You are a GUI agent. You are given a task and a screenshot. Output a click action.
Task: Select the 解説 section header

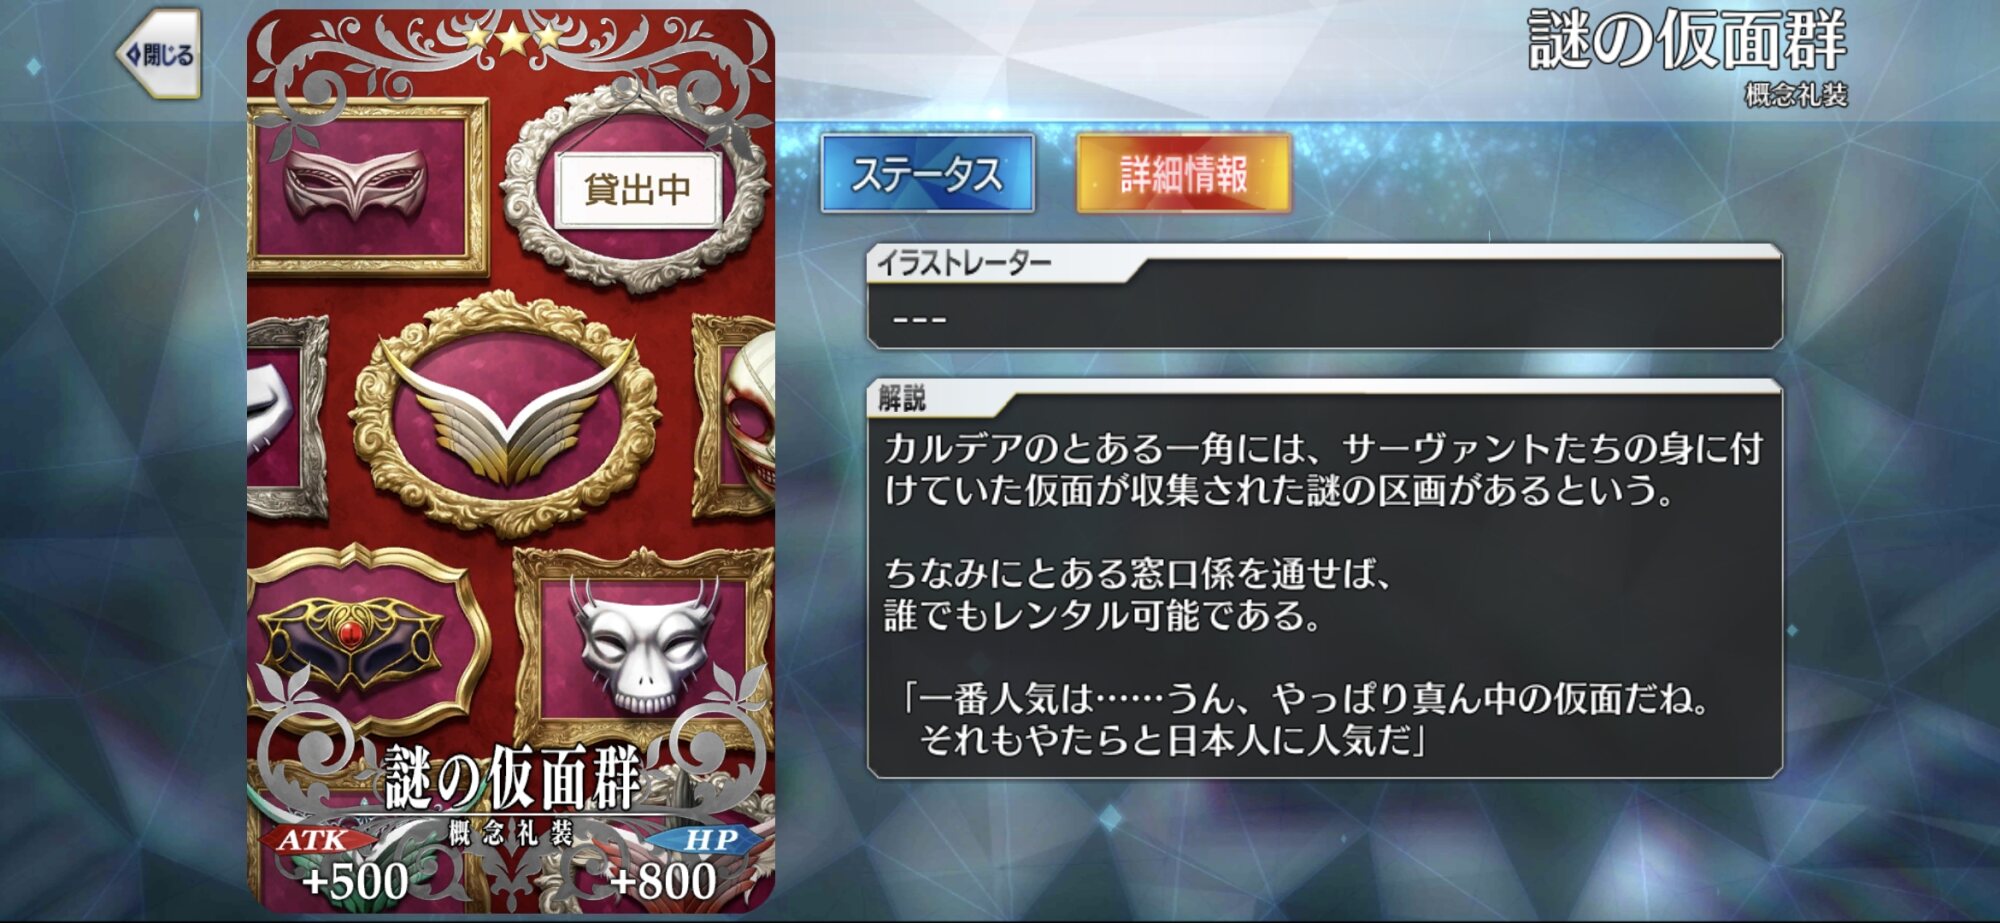[x=902, y=399]
